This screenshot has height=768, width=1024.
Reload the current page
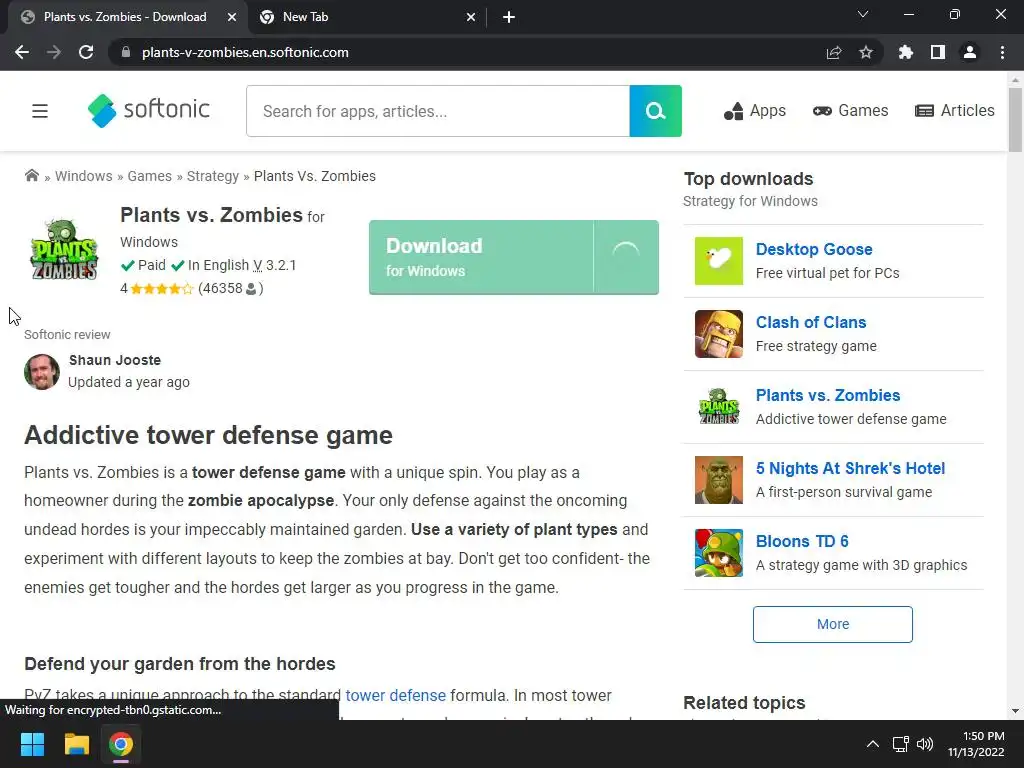point(86,52)
